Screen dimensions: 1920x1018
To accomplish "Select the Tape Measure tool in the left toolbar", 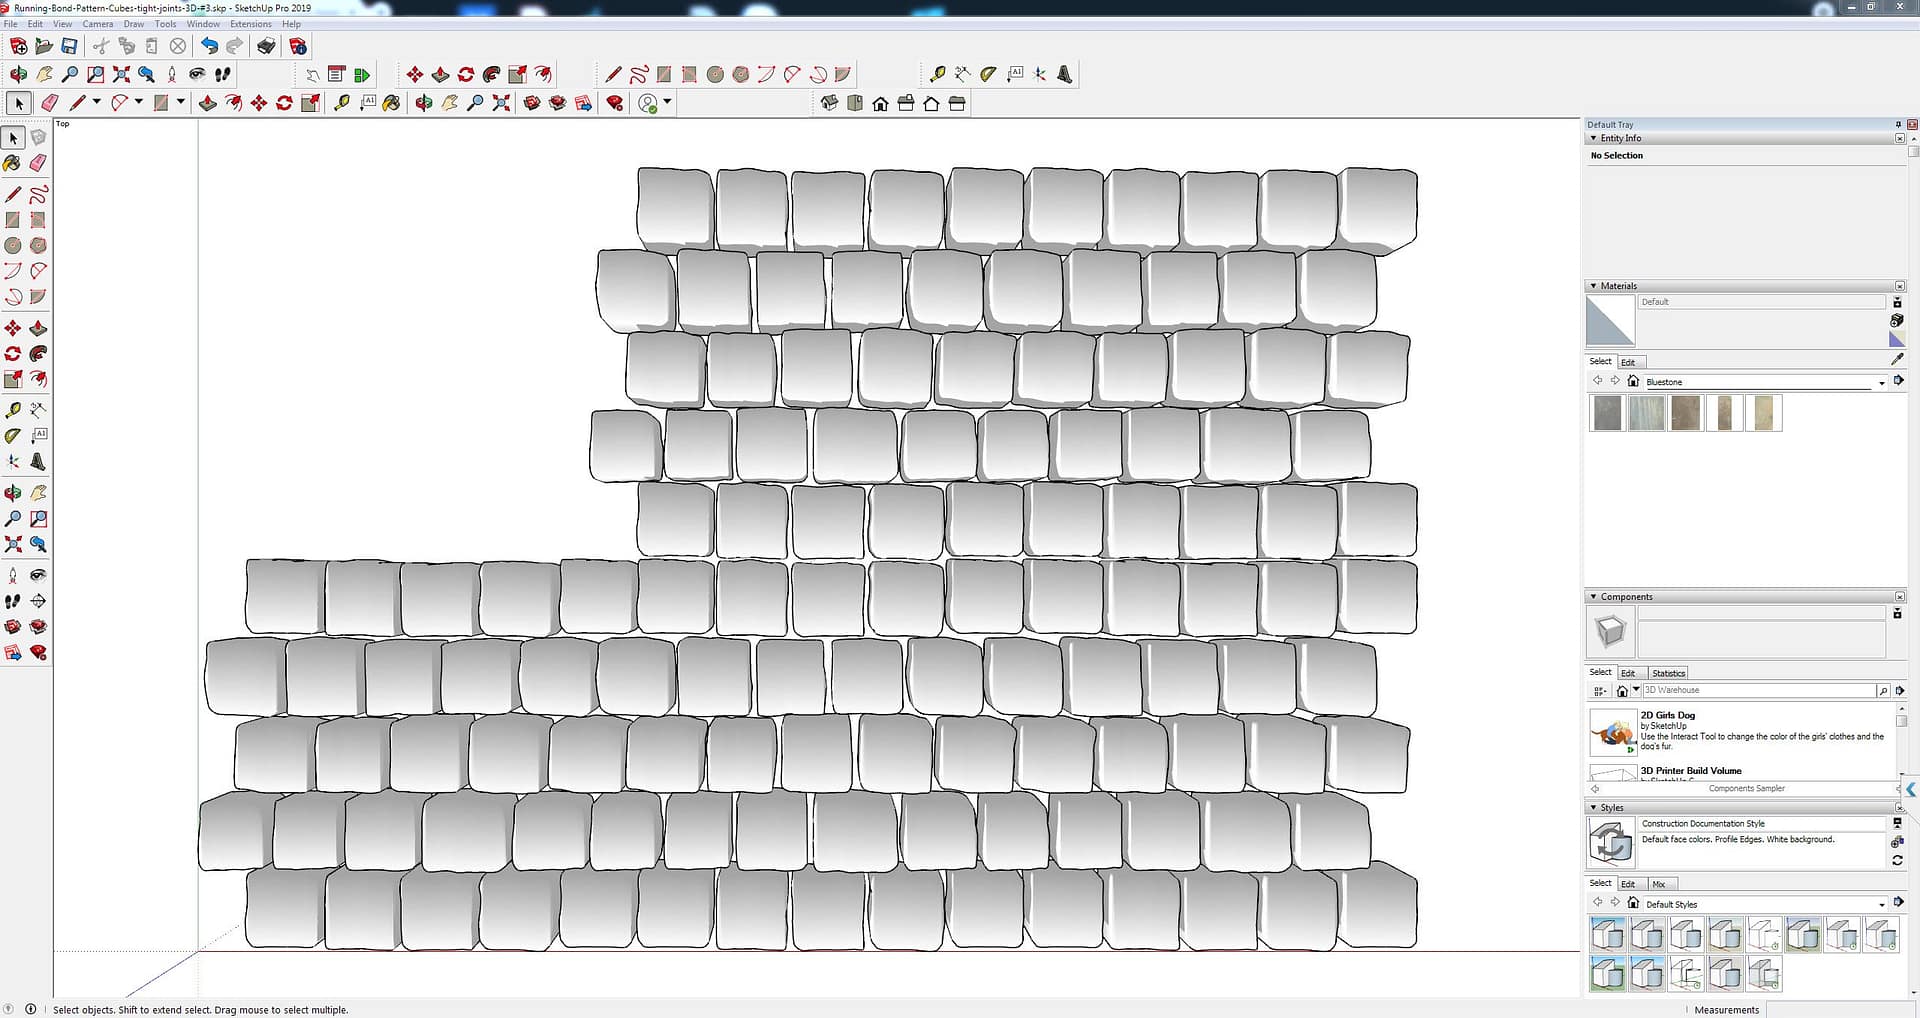I will [x=13, y=410].
